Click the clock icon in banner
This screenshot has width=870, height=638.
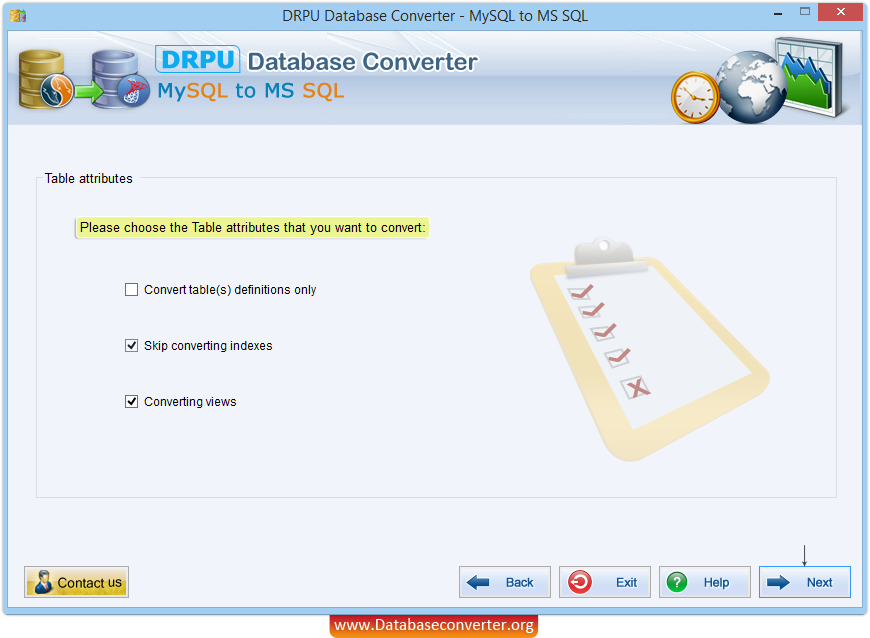point(695,97)
